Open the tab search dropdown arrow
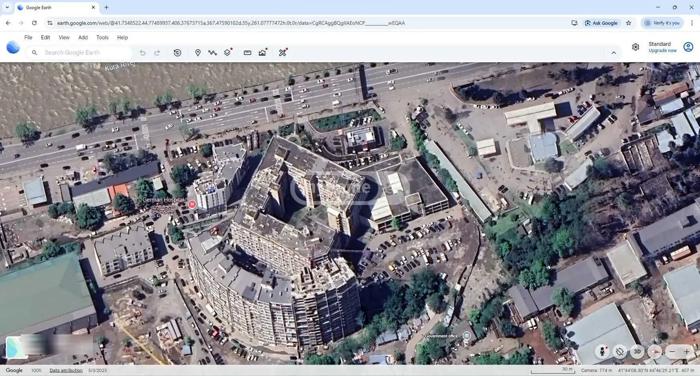Screen dimensions: 700x376 click(7, 8)
